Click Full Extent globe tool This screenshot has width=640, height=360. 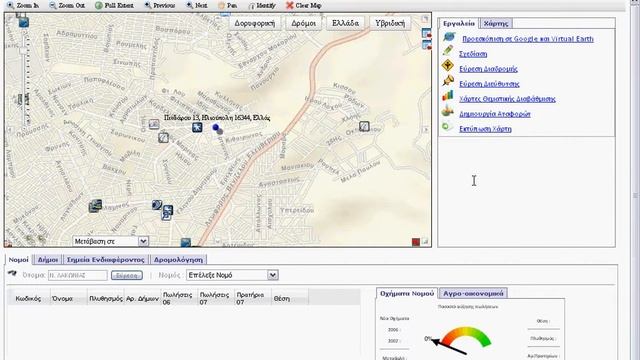(114, 5)
